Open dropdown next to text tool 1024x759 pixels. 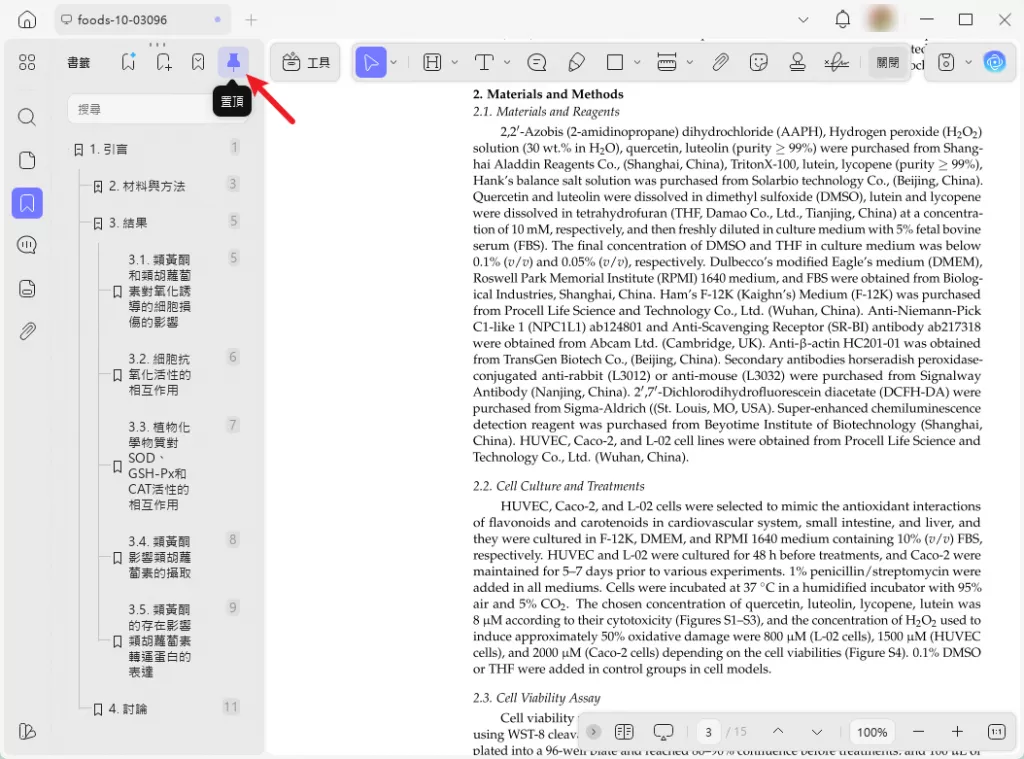(x=507, y=62)
